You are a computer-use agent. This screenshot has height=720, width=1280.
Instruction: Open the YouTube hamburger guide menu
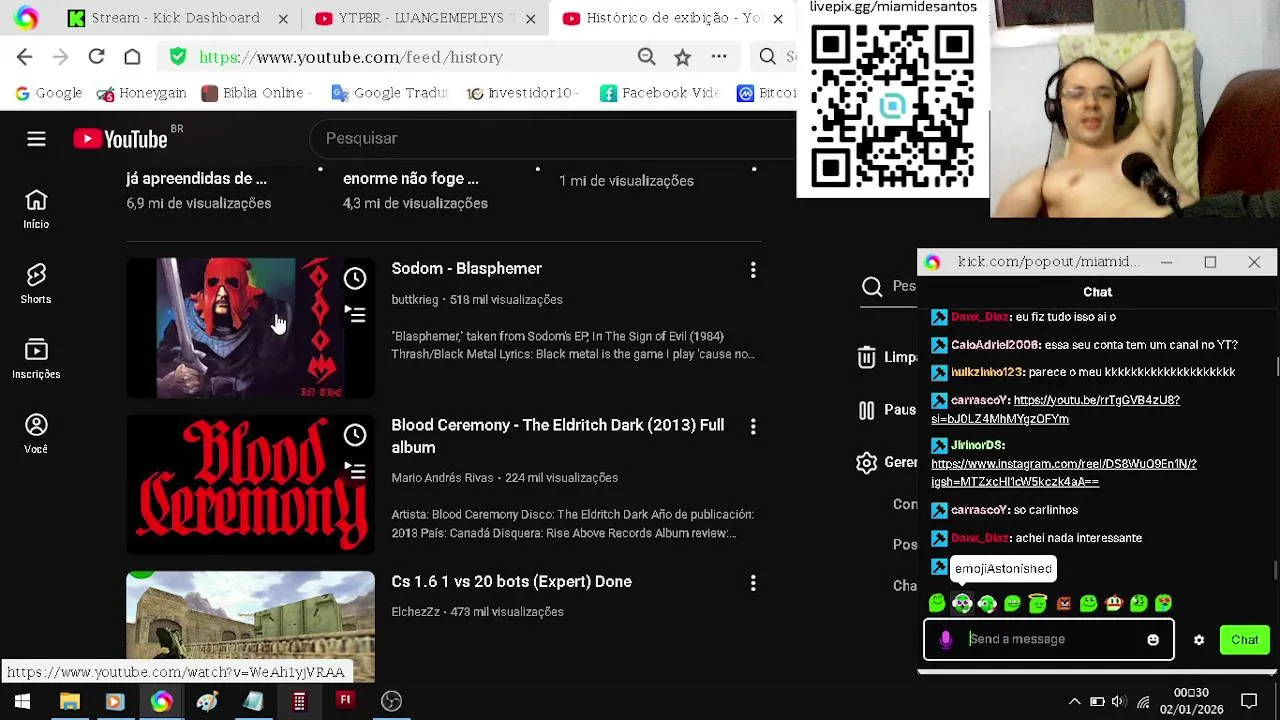36,139
